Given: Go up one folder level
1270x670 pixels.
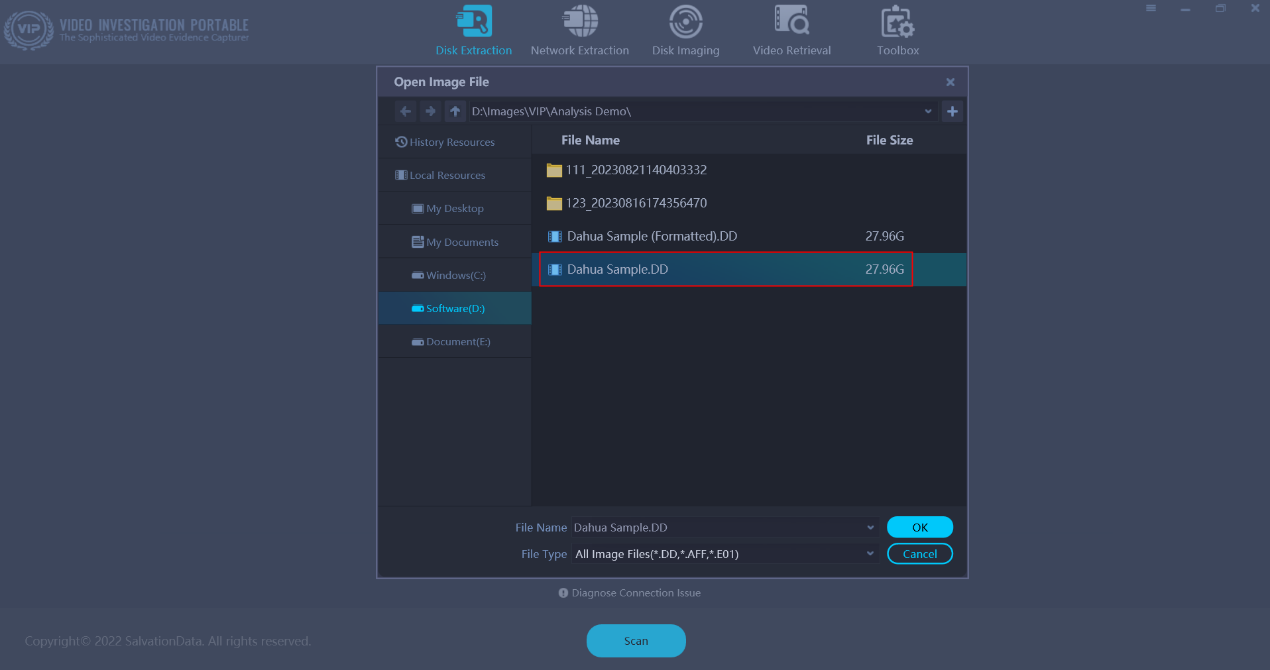Looking at the screenshot, I should [455, 111].
